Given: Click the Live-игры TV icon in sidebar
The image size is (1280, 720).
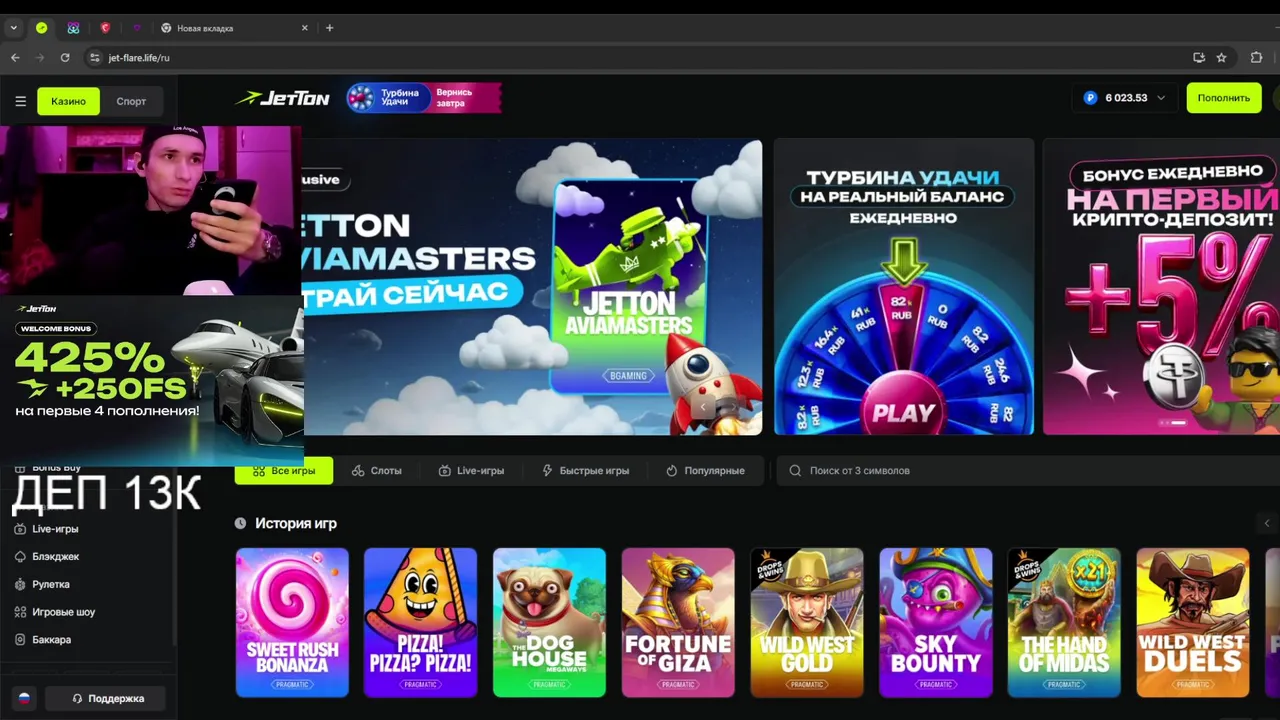Looking at the screenshot, I should point(20,529).
